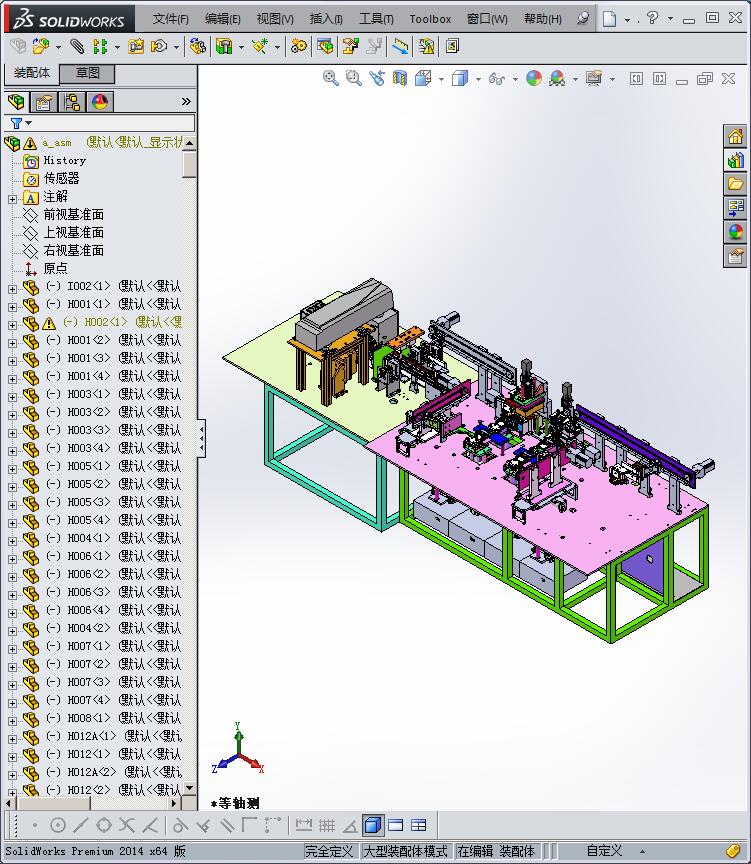Click the Help question mark button
This screenshot has width=751, height=864.
click(x=652, y=19)
